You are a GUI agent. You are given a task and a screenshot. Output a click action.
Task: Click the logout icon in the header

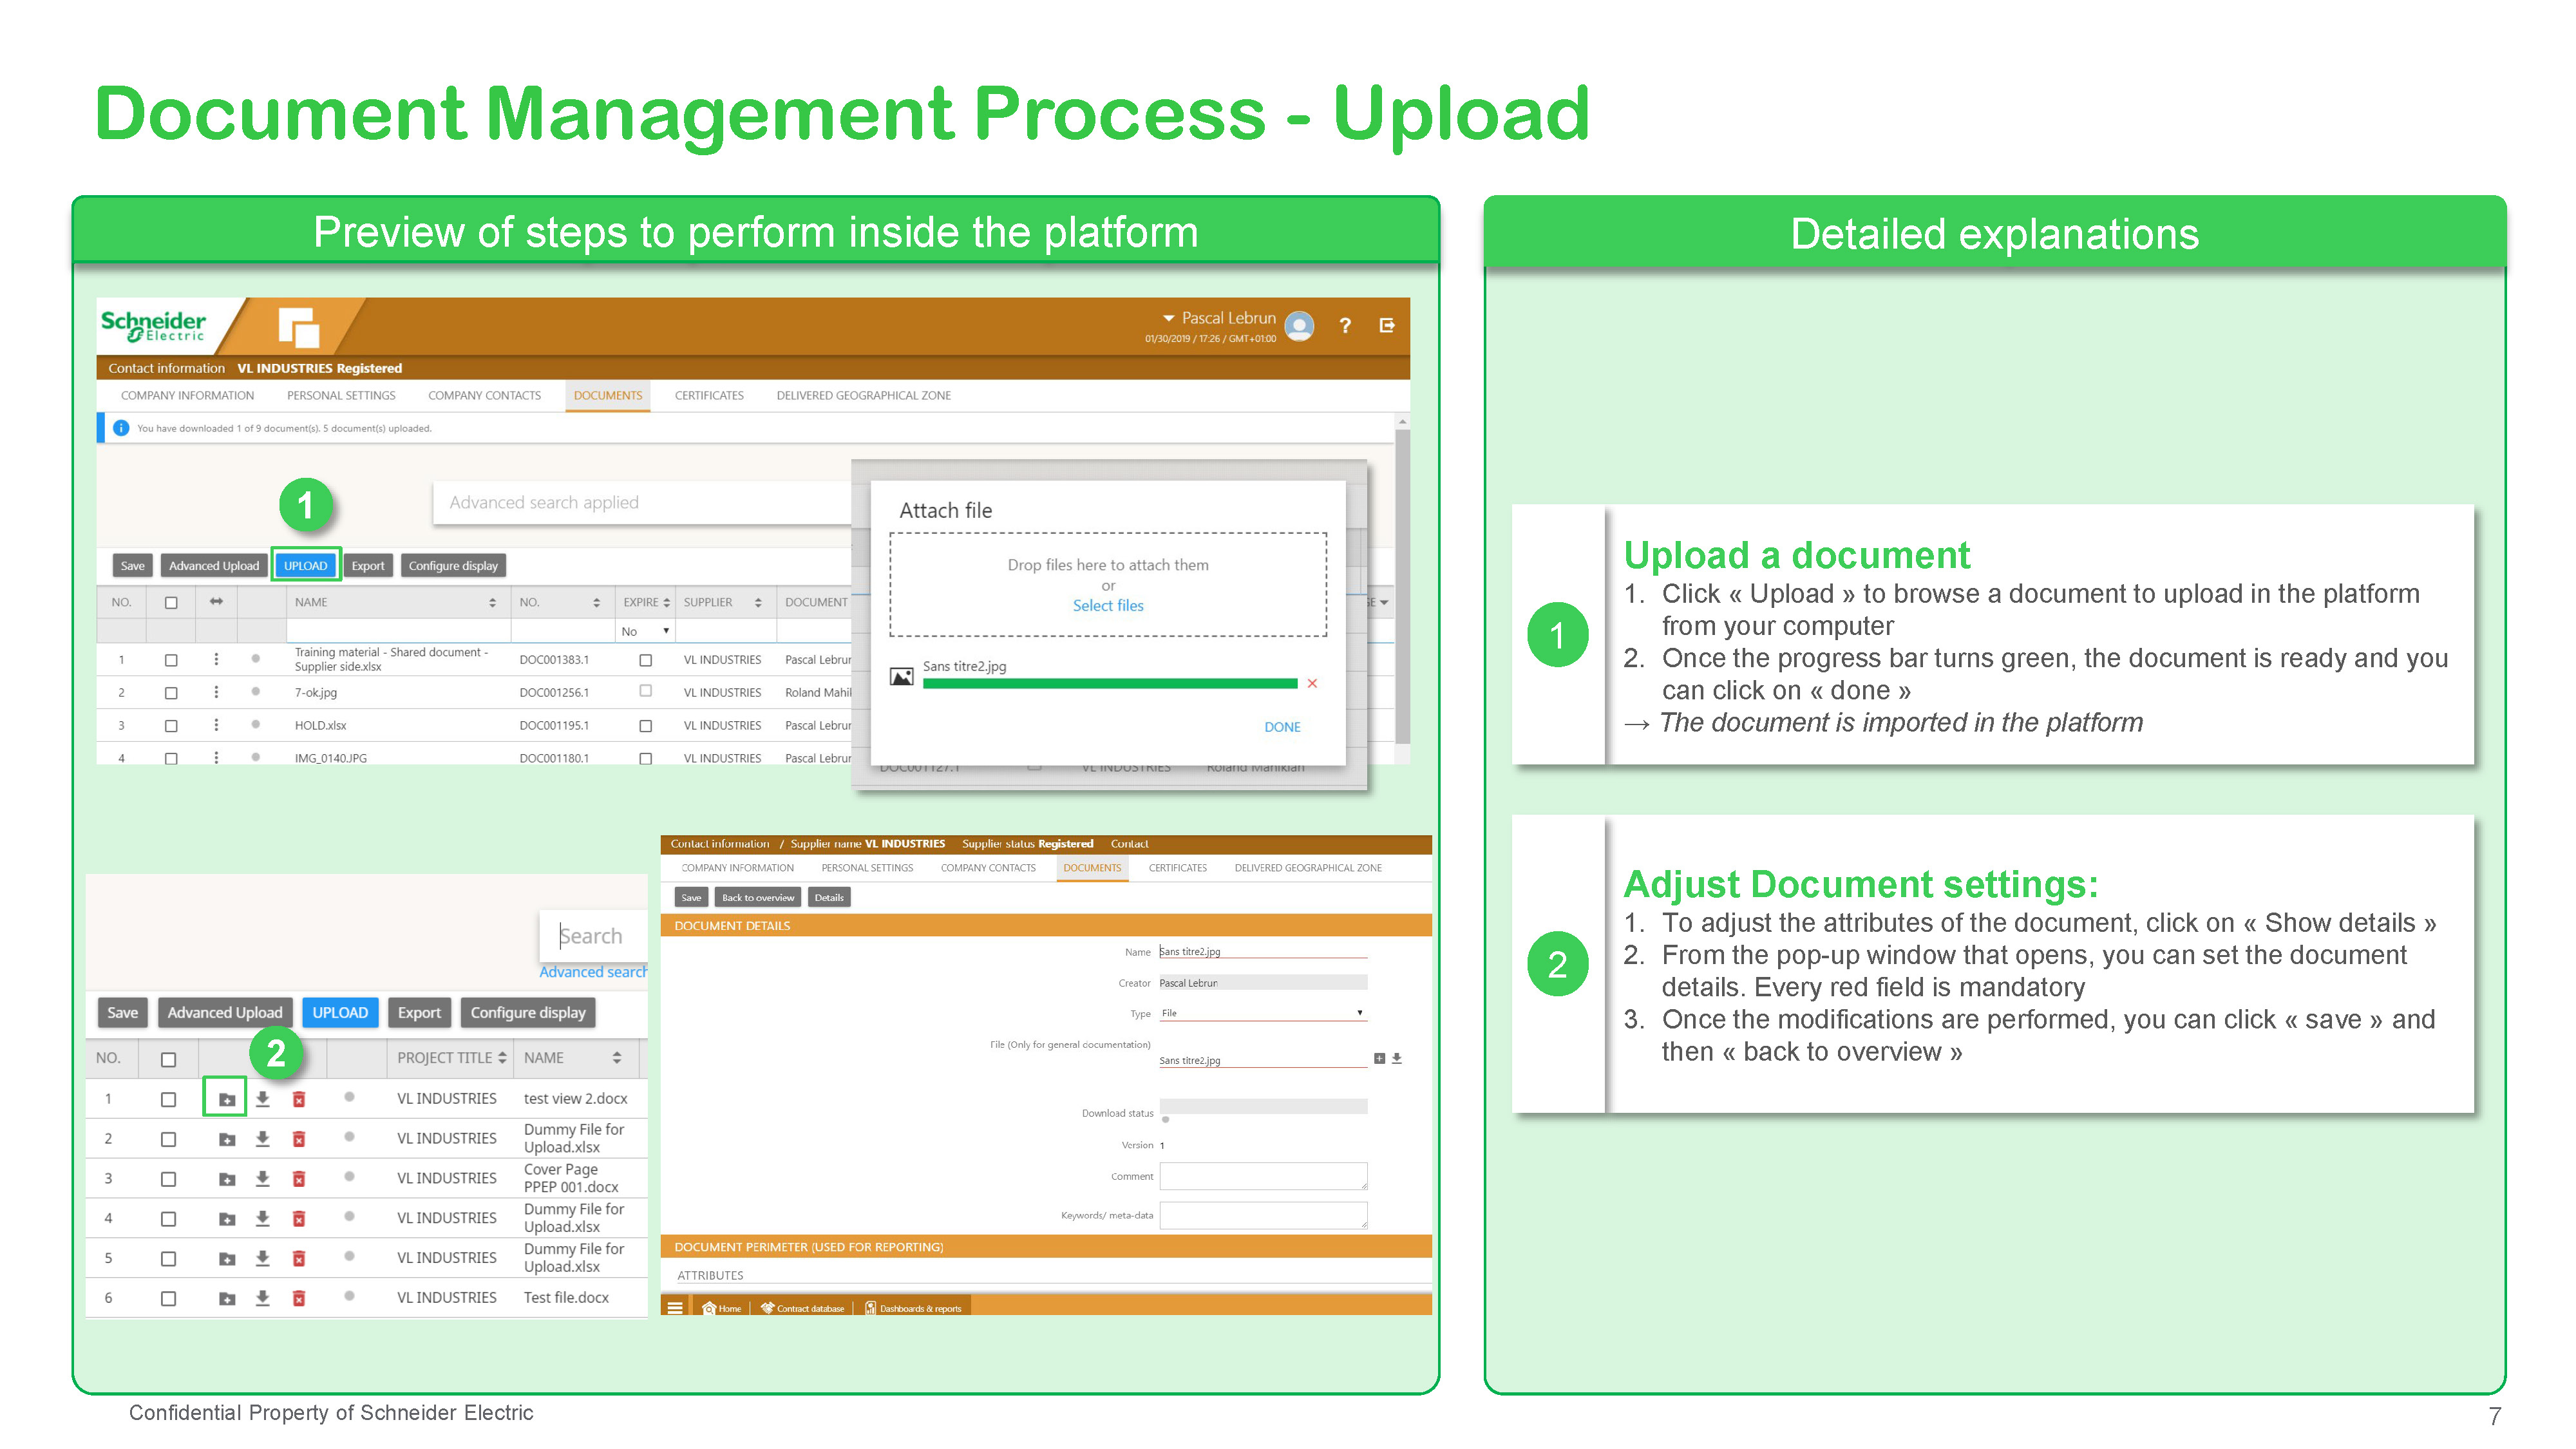(x=1387, y=326)
